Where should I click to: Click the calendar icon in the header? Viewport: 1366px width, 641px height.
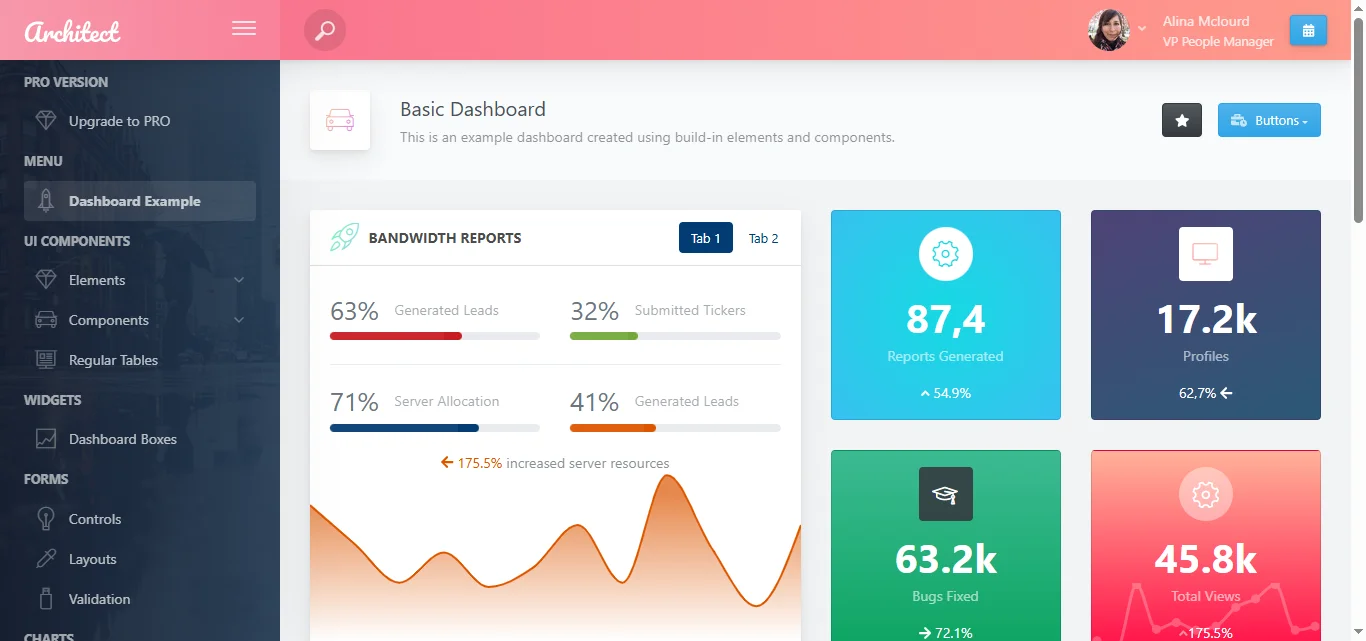[x=1308, y=29]
